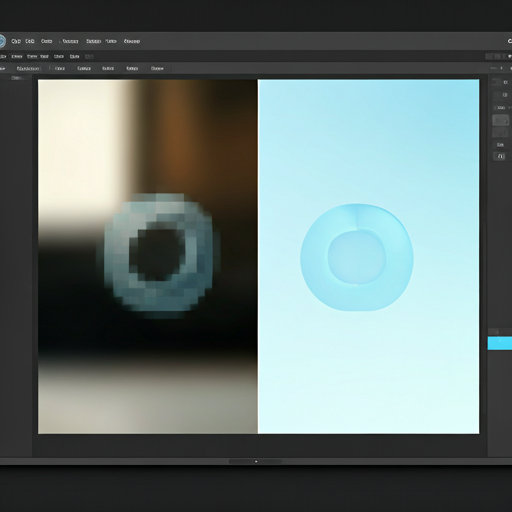Click the handle dot on the bottom bar
The image size is (512, 512).
click(x=256, y=462)
